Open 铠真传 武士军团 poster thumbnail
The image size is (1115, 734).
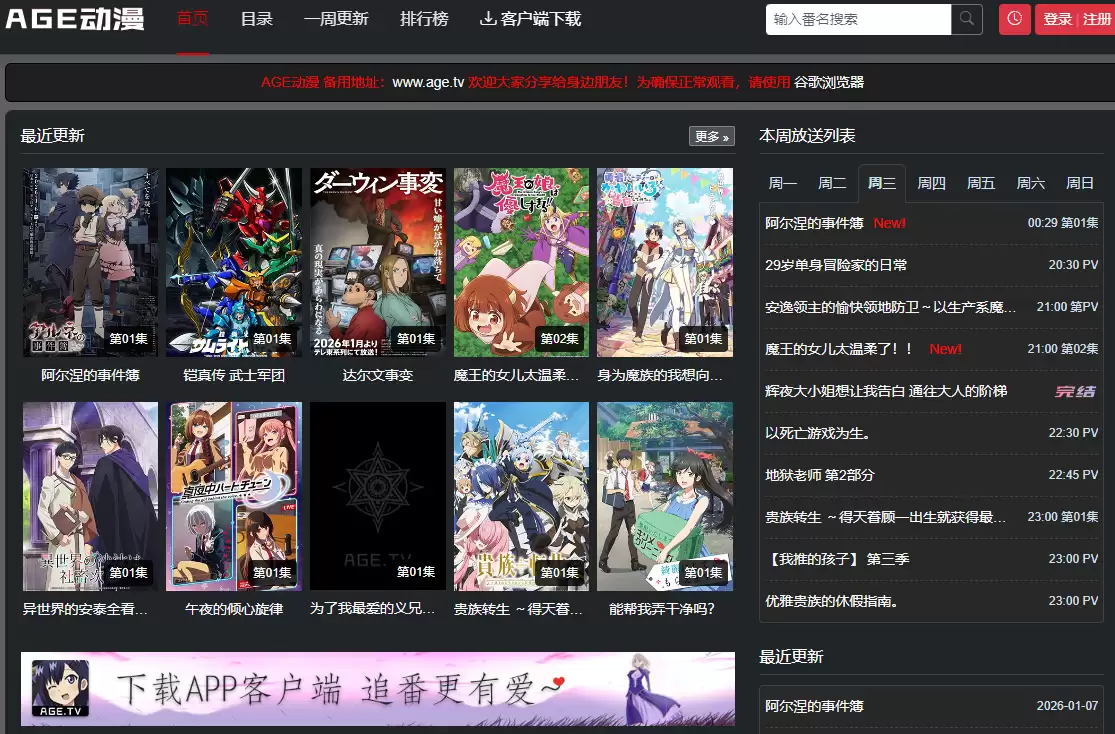tap(234, 262)
